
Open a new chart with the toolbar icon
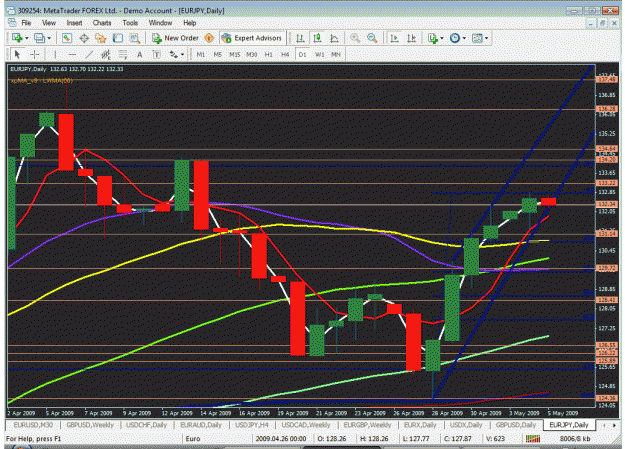(x=17, y=38)
